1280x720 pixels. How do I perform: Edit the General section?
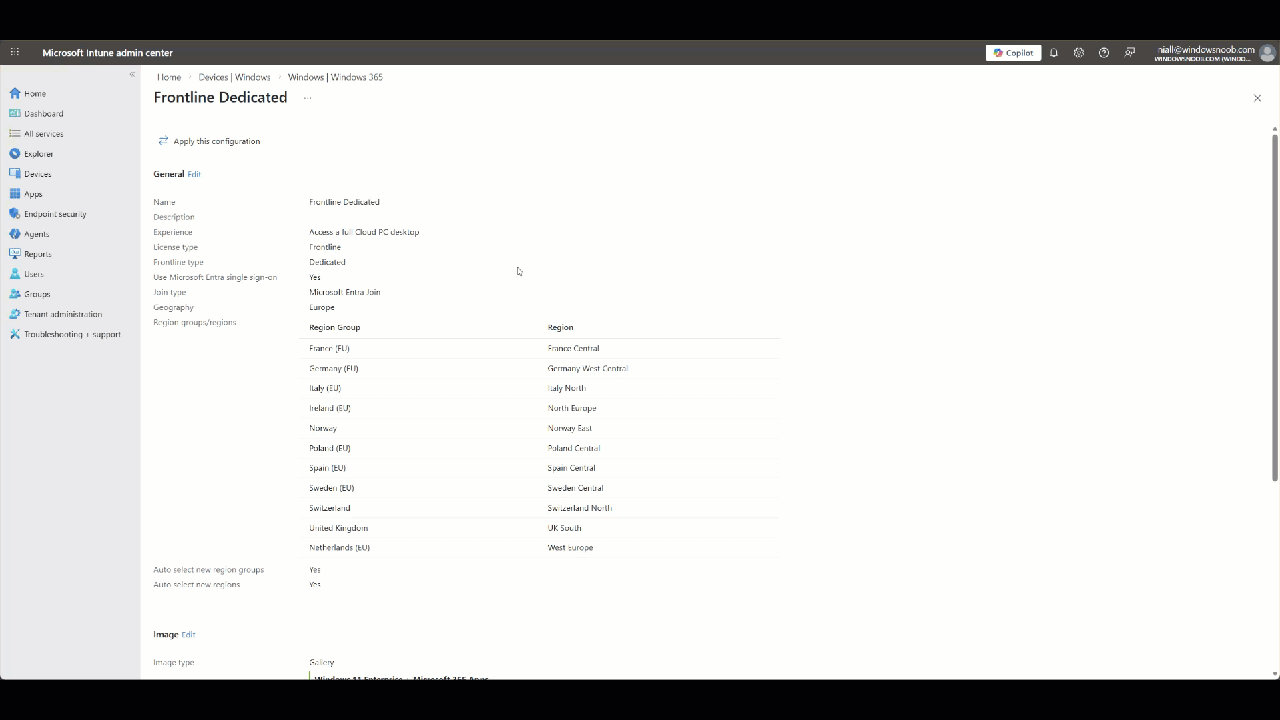coord(194,174)
